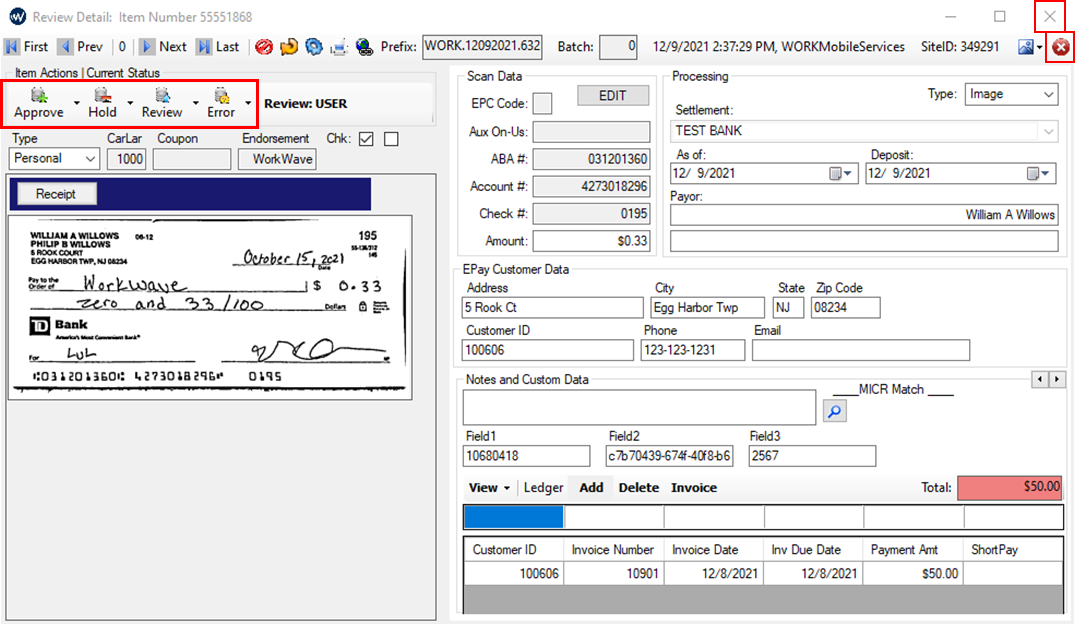
Task: Click the red no-entry toolbar icon
Action: click(x=264, y=47)
